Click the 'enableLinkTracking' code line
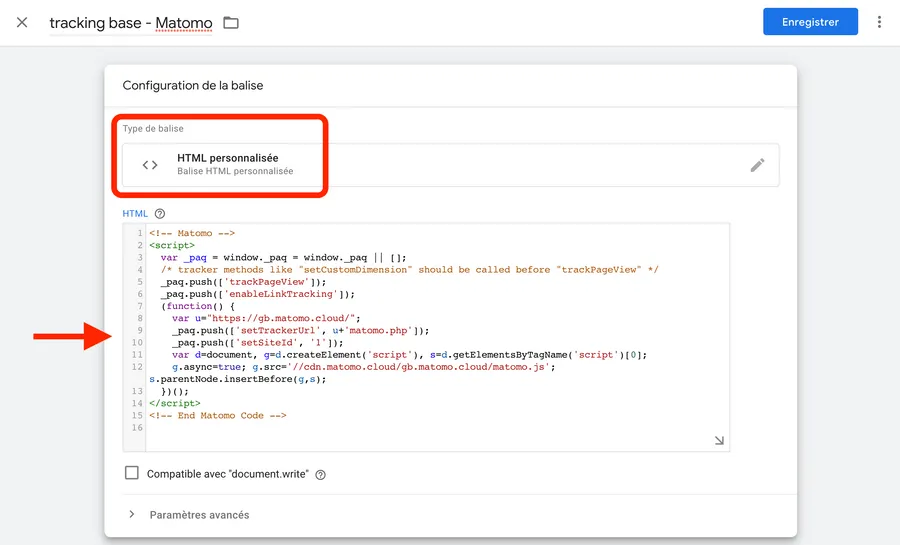 258,294
